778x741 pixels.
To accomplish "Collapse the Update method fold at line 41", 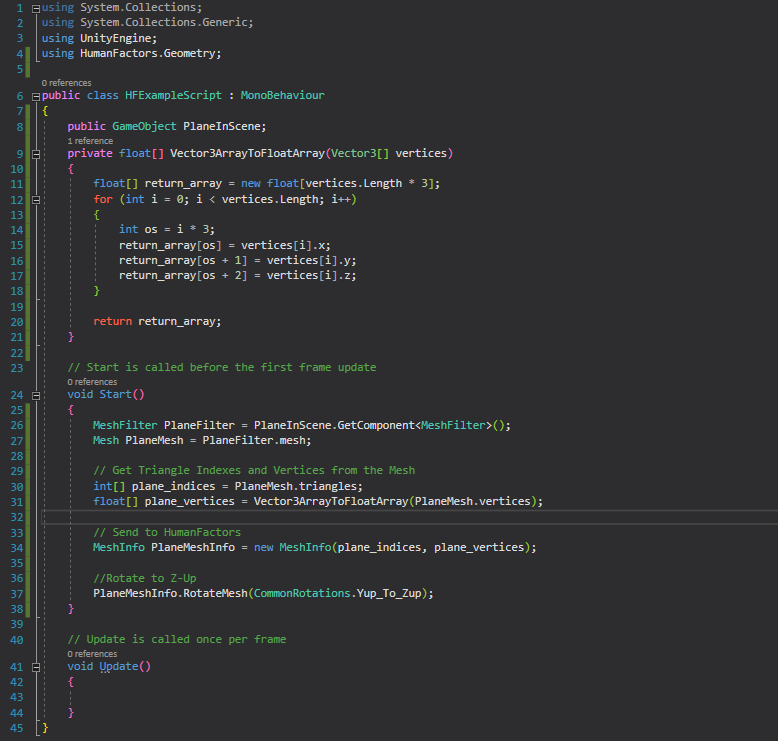I will click(x=36, y=668).
